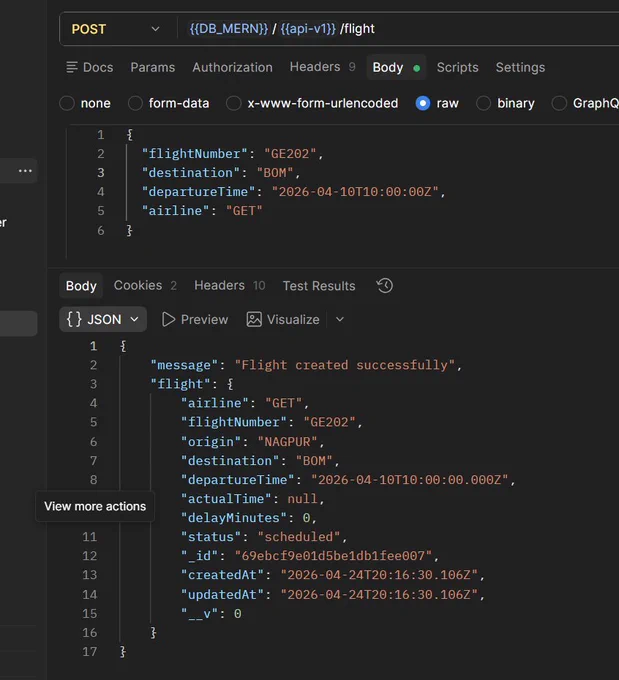
Task: Click the "__v": 0 response line
Action: click(x=211, y=613)
